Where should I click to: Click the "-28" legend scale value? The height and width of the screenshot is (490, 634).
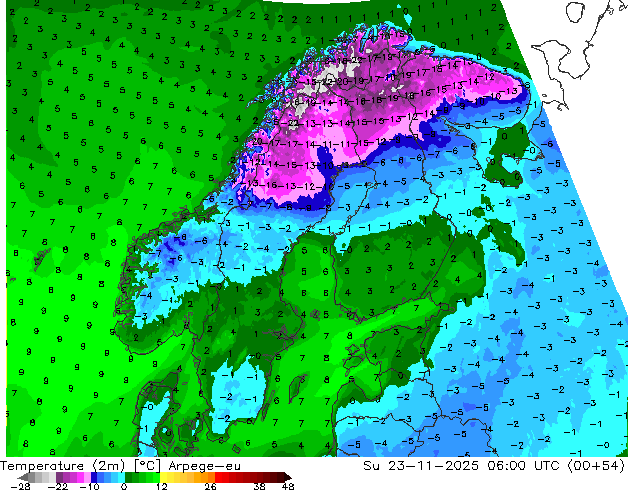pyautogui.click(x=20, y=486)
